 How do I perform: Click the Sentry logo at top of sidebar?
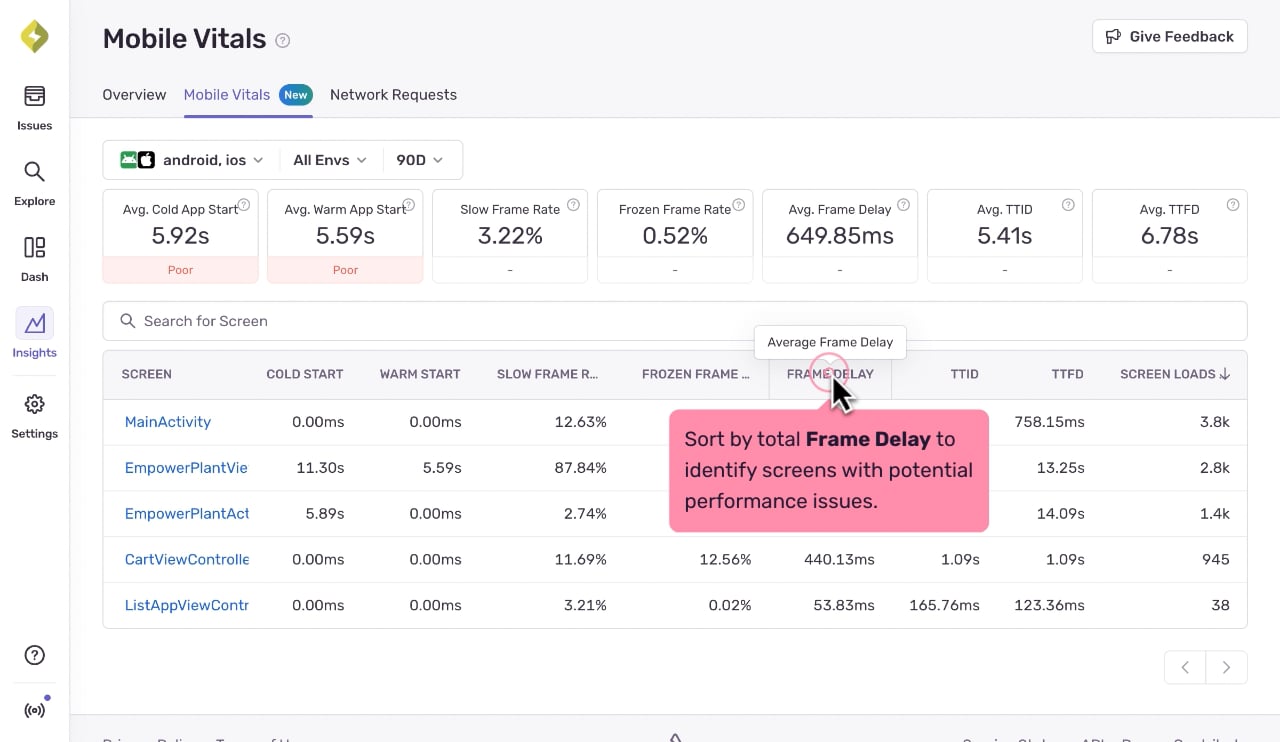click(34, 37)
